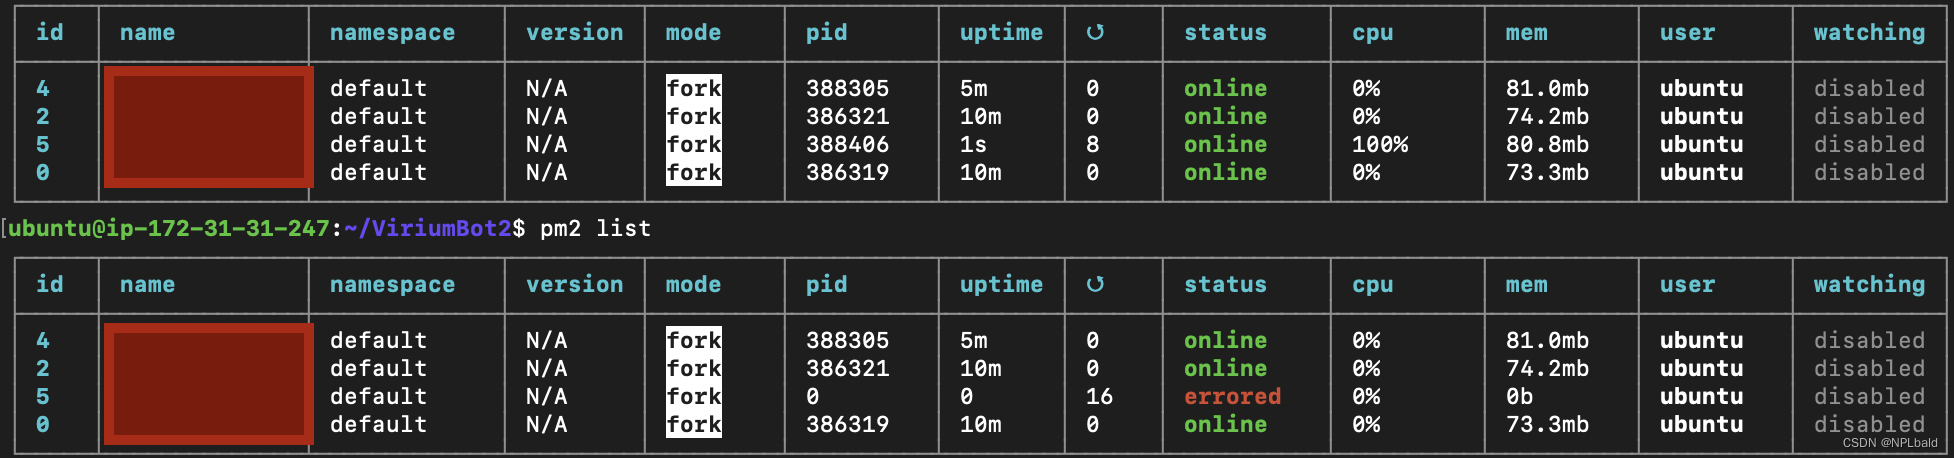Screen dimensions: 1954x458
Task: Click the red "errored" status text
Action: click(x=1232, y=396)
